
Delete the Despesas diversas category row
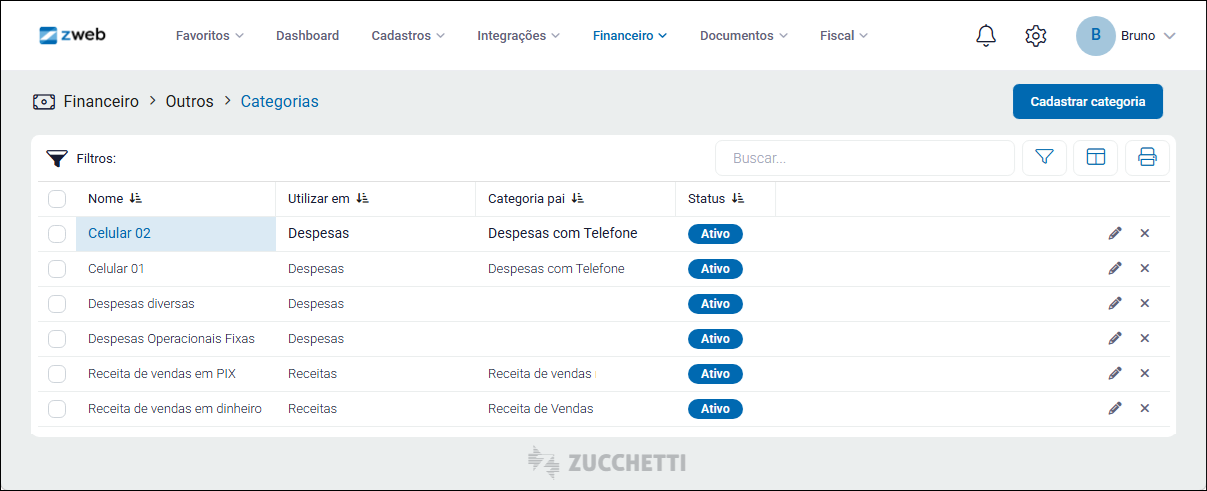1145,304
